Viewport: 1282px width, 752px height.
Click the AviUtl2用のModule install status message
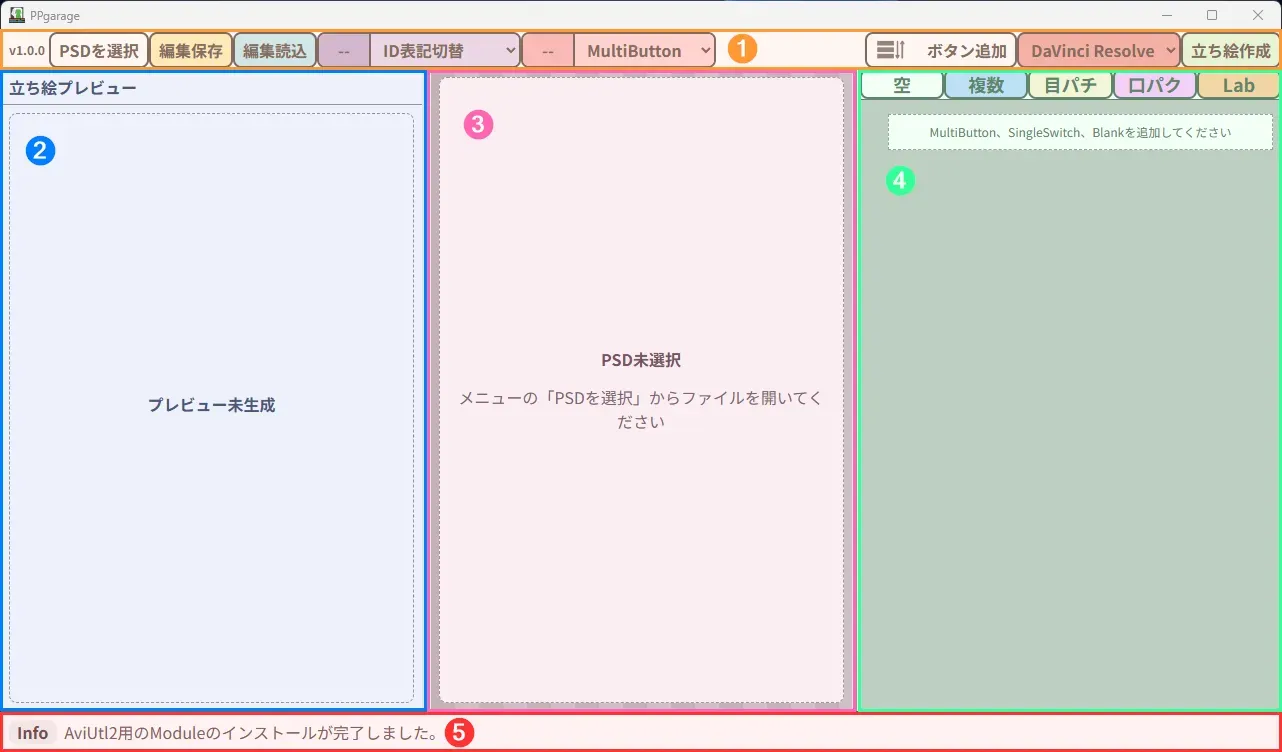tap(251, 733)
